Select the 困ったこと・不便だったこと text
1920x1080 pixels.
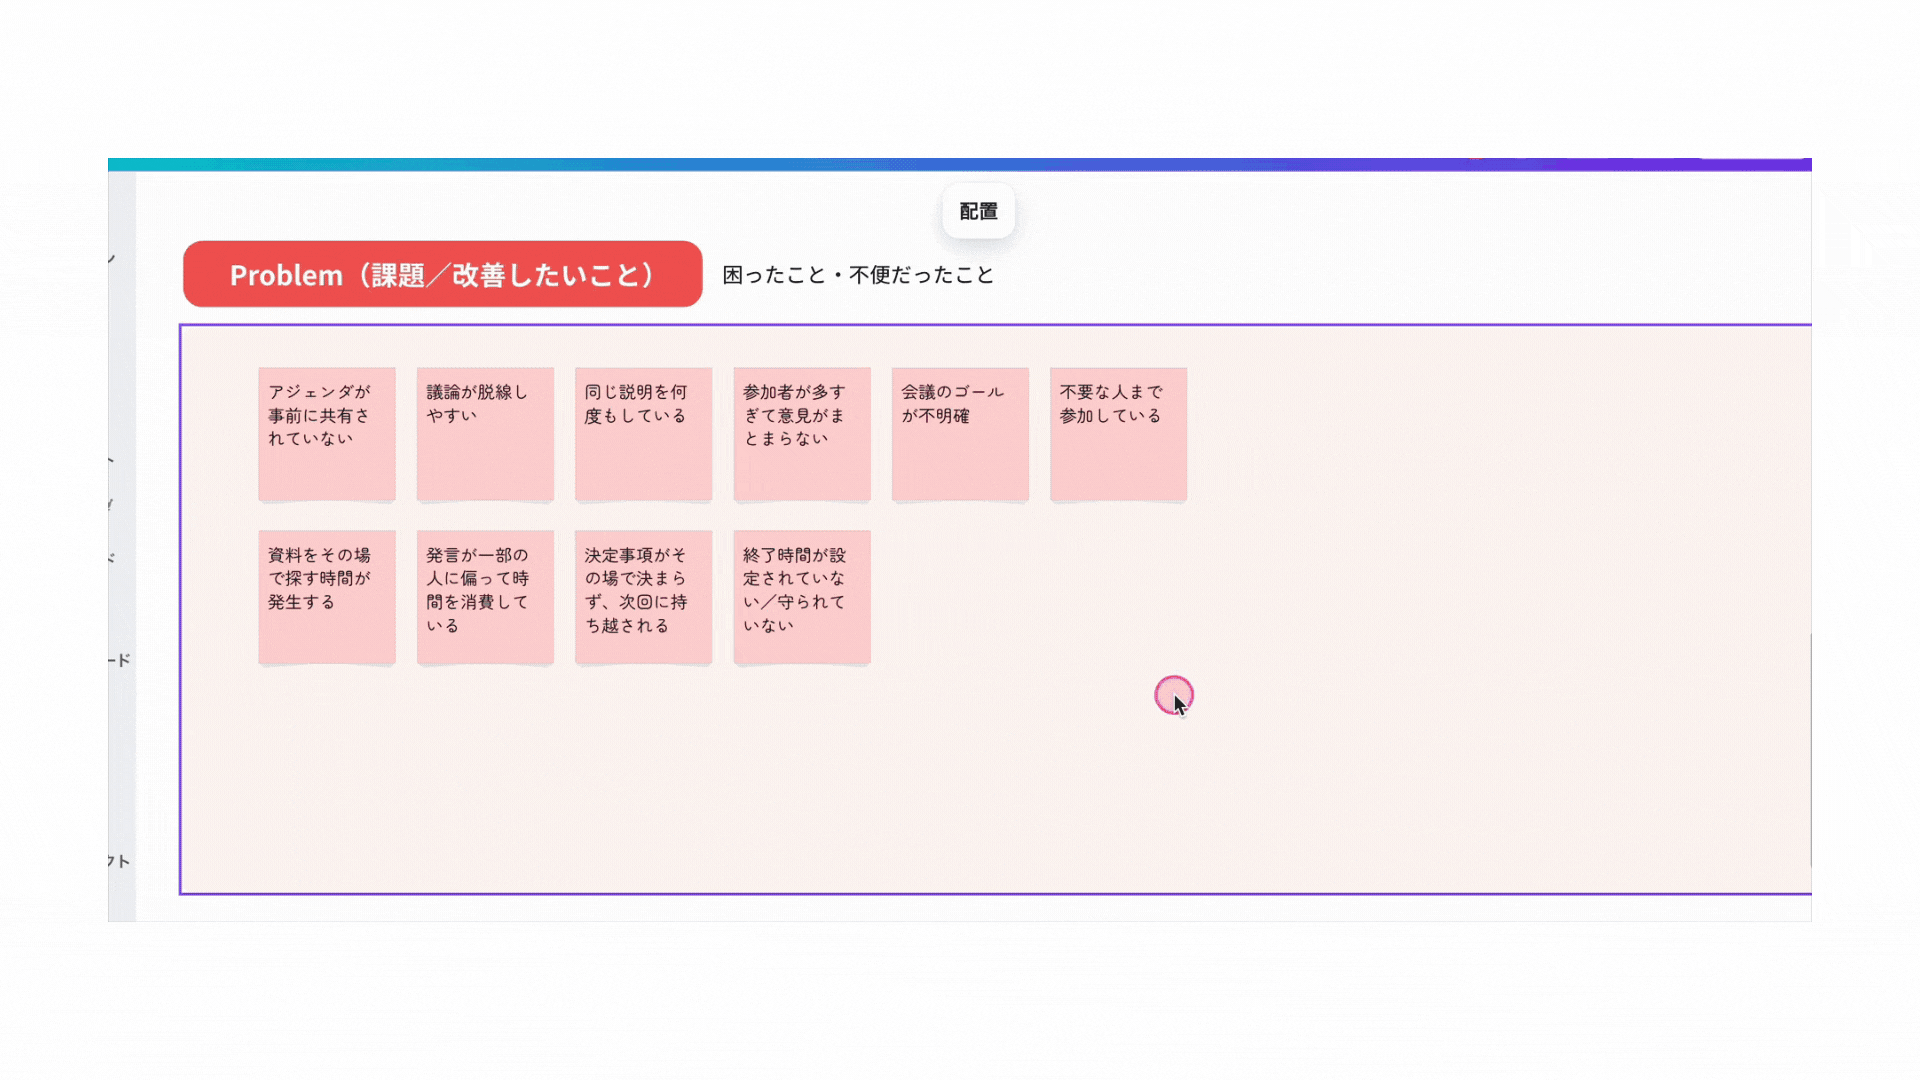pyautogui.click(x=858, y=275)
